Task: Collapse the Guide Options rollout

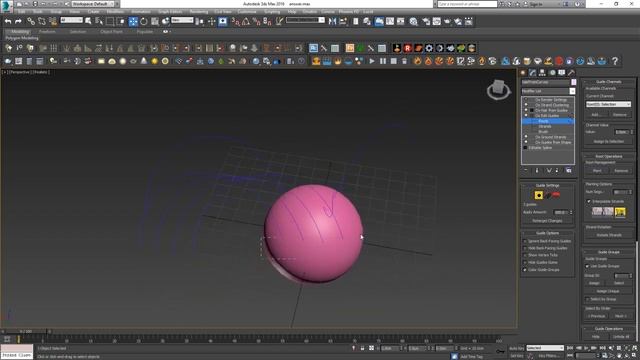Action: (547, 233)
